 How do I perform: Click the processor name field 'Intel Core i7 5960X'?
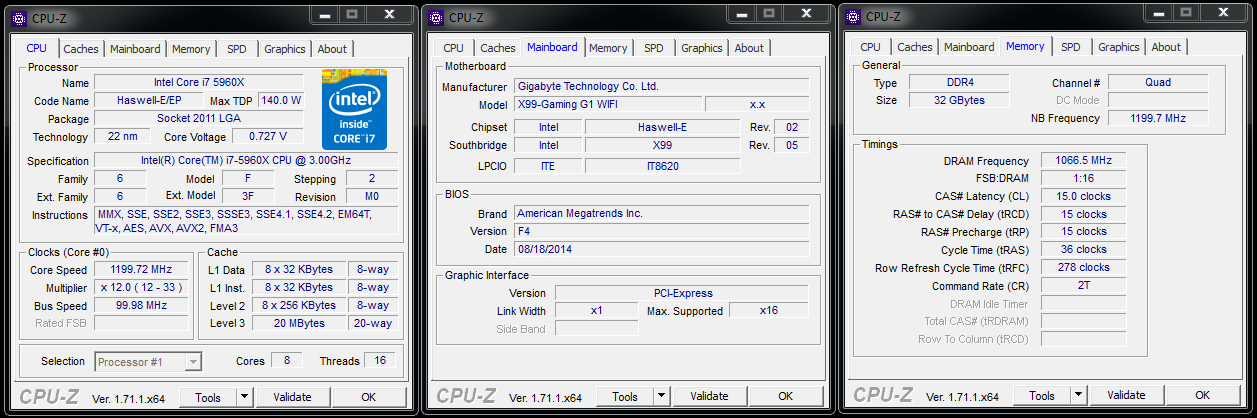[x=200, y=82]
